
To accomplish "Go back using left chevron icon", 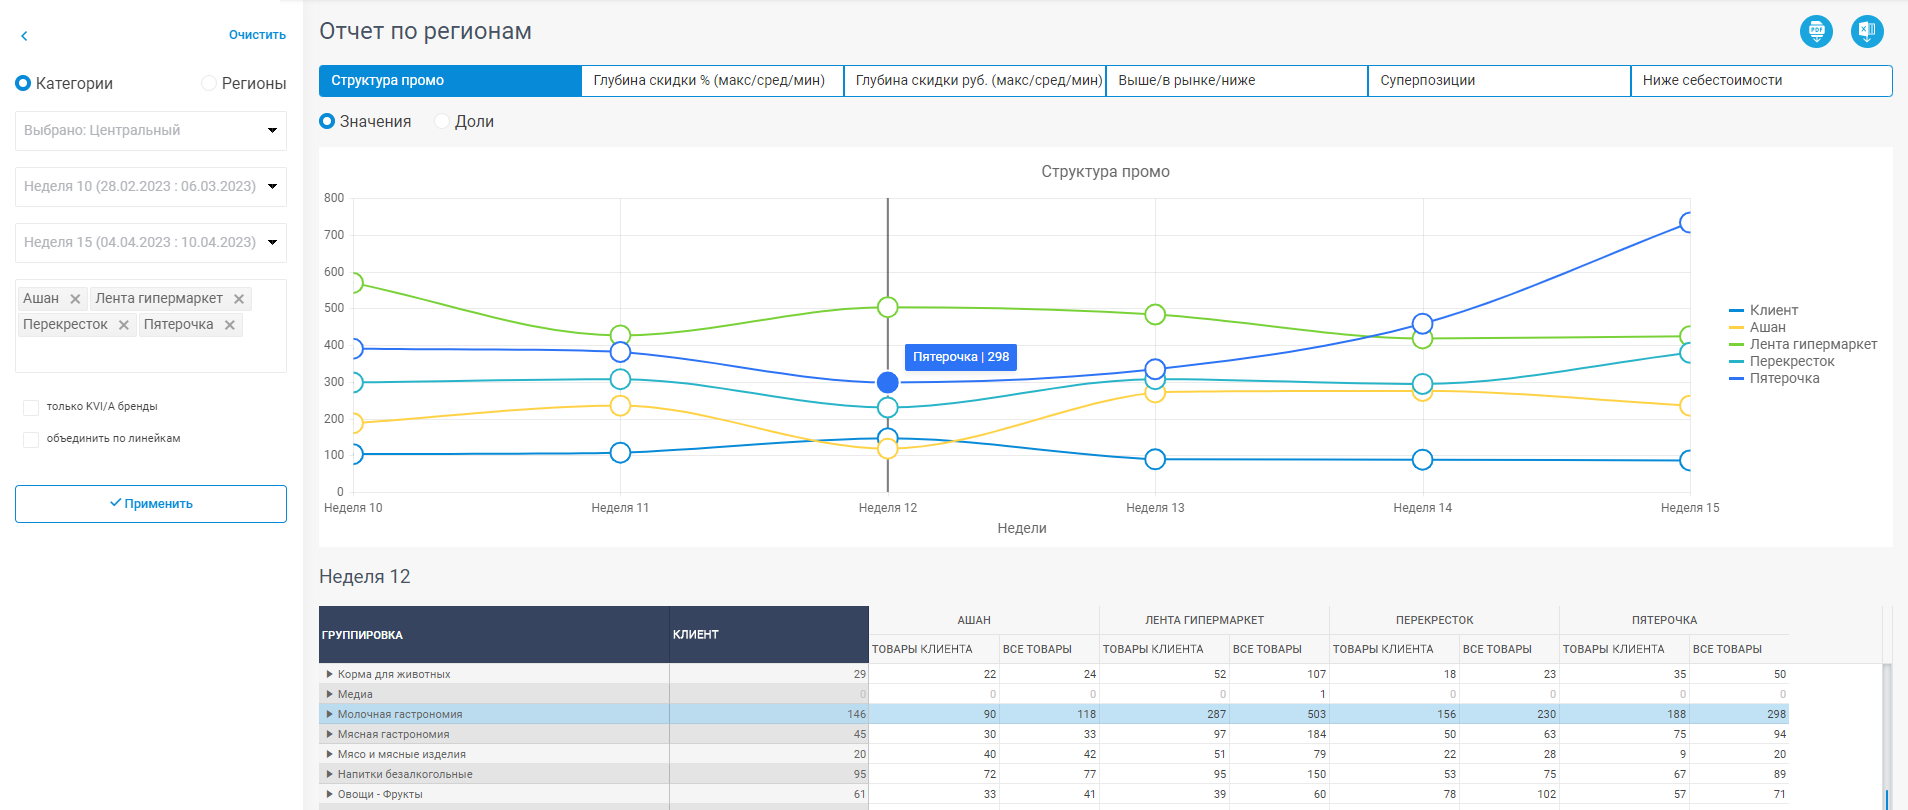I will pos(24,36).
